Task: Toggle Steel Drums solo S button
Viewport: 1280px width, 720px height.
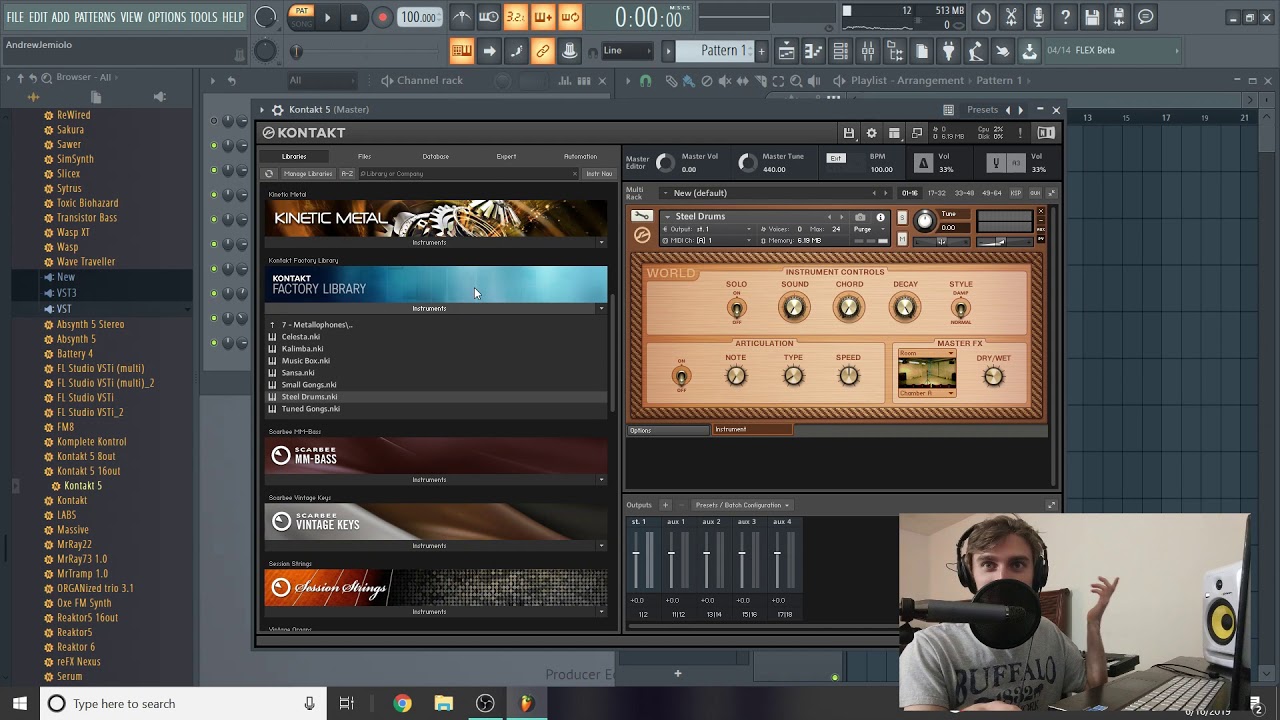Action: pyautogui.click(x=902, y=217)
